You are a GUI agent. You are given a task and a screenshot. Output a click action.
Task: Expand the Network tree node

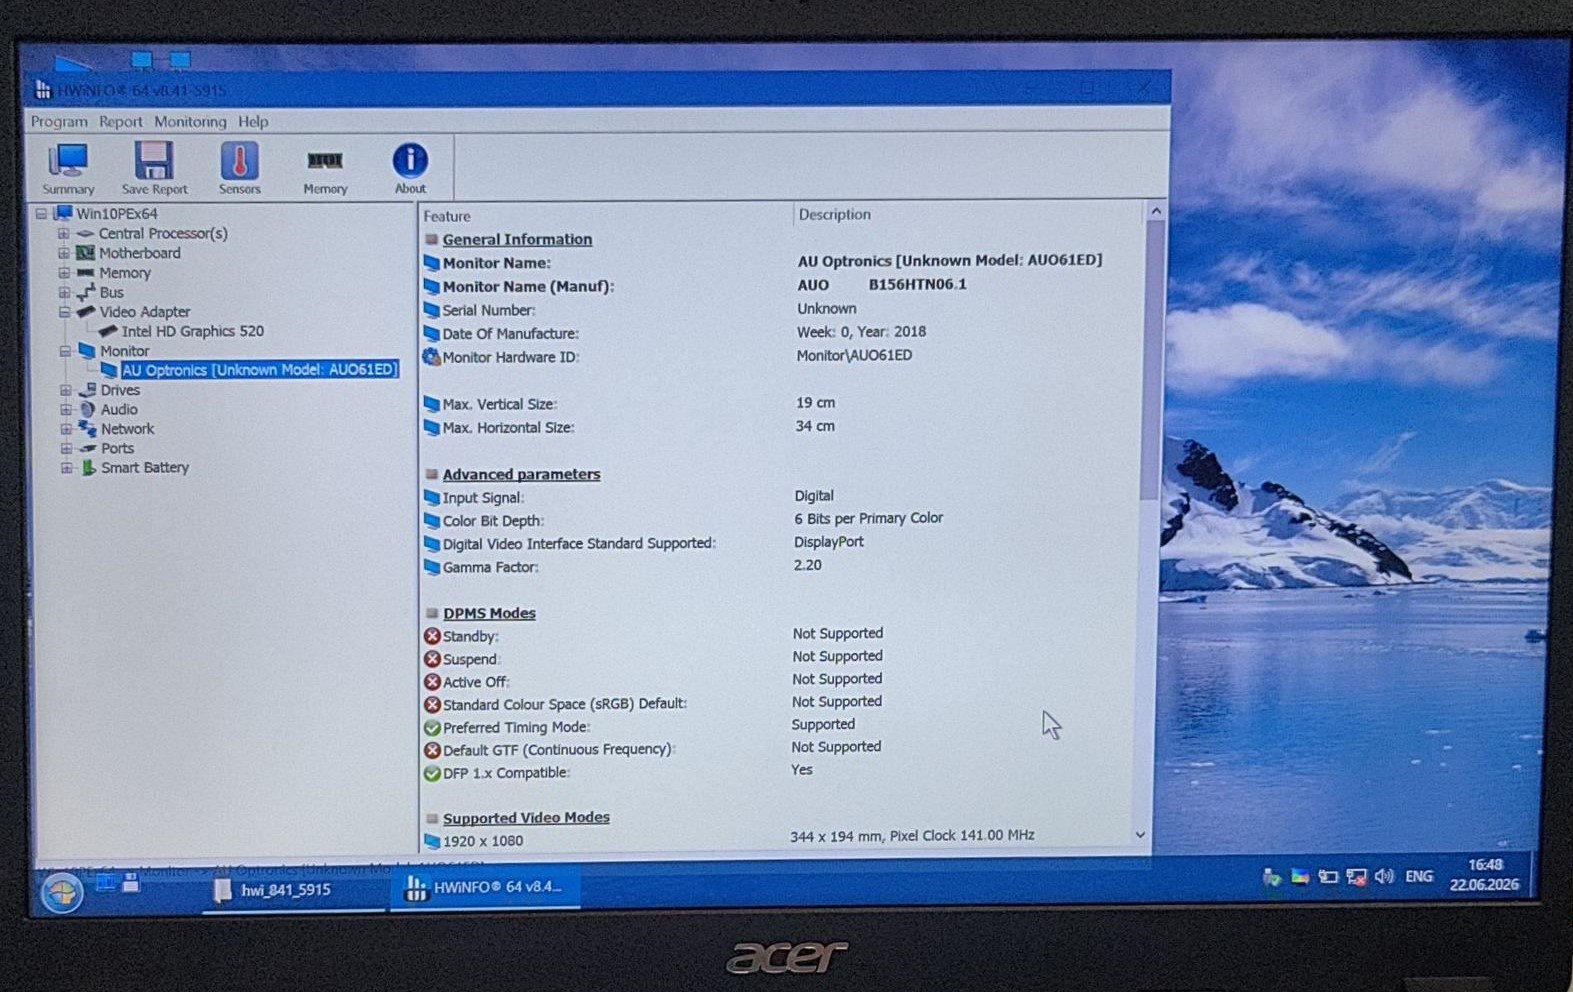tap(65, 429)
